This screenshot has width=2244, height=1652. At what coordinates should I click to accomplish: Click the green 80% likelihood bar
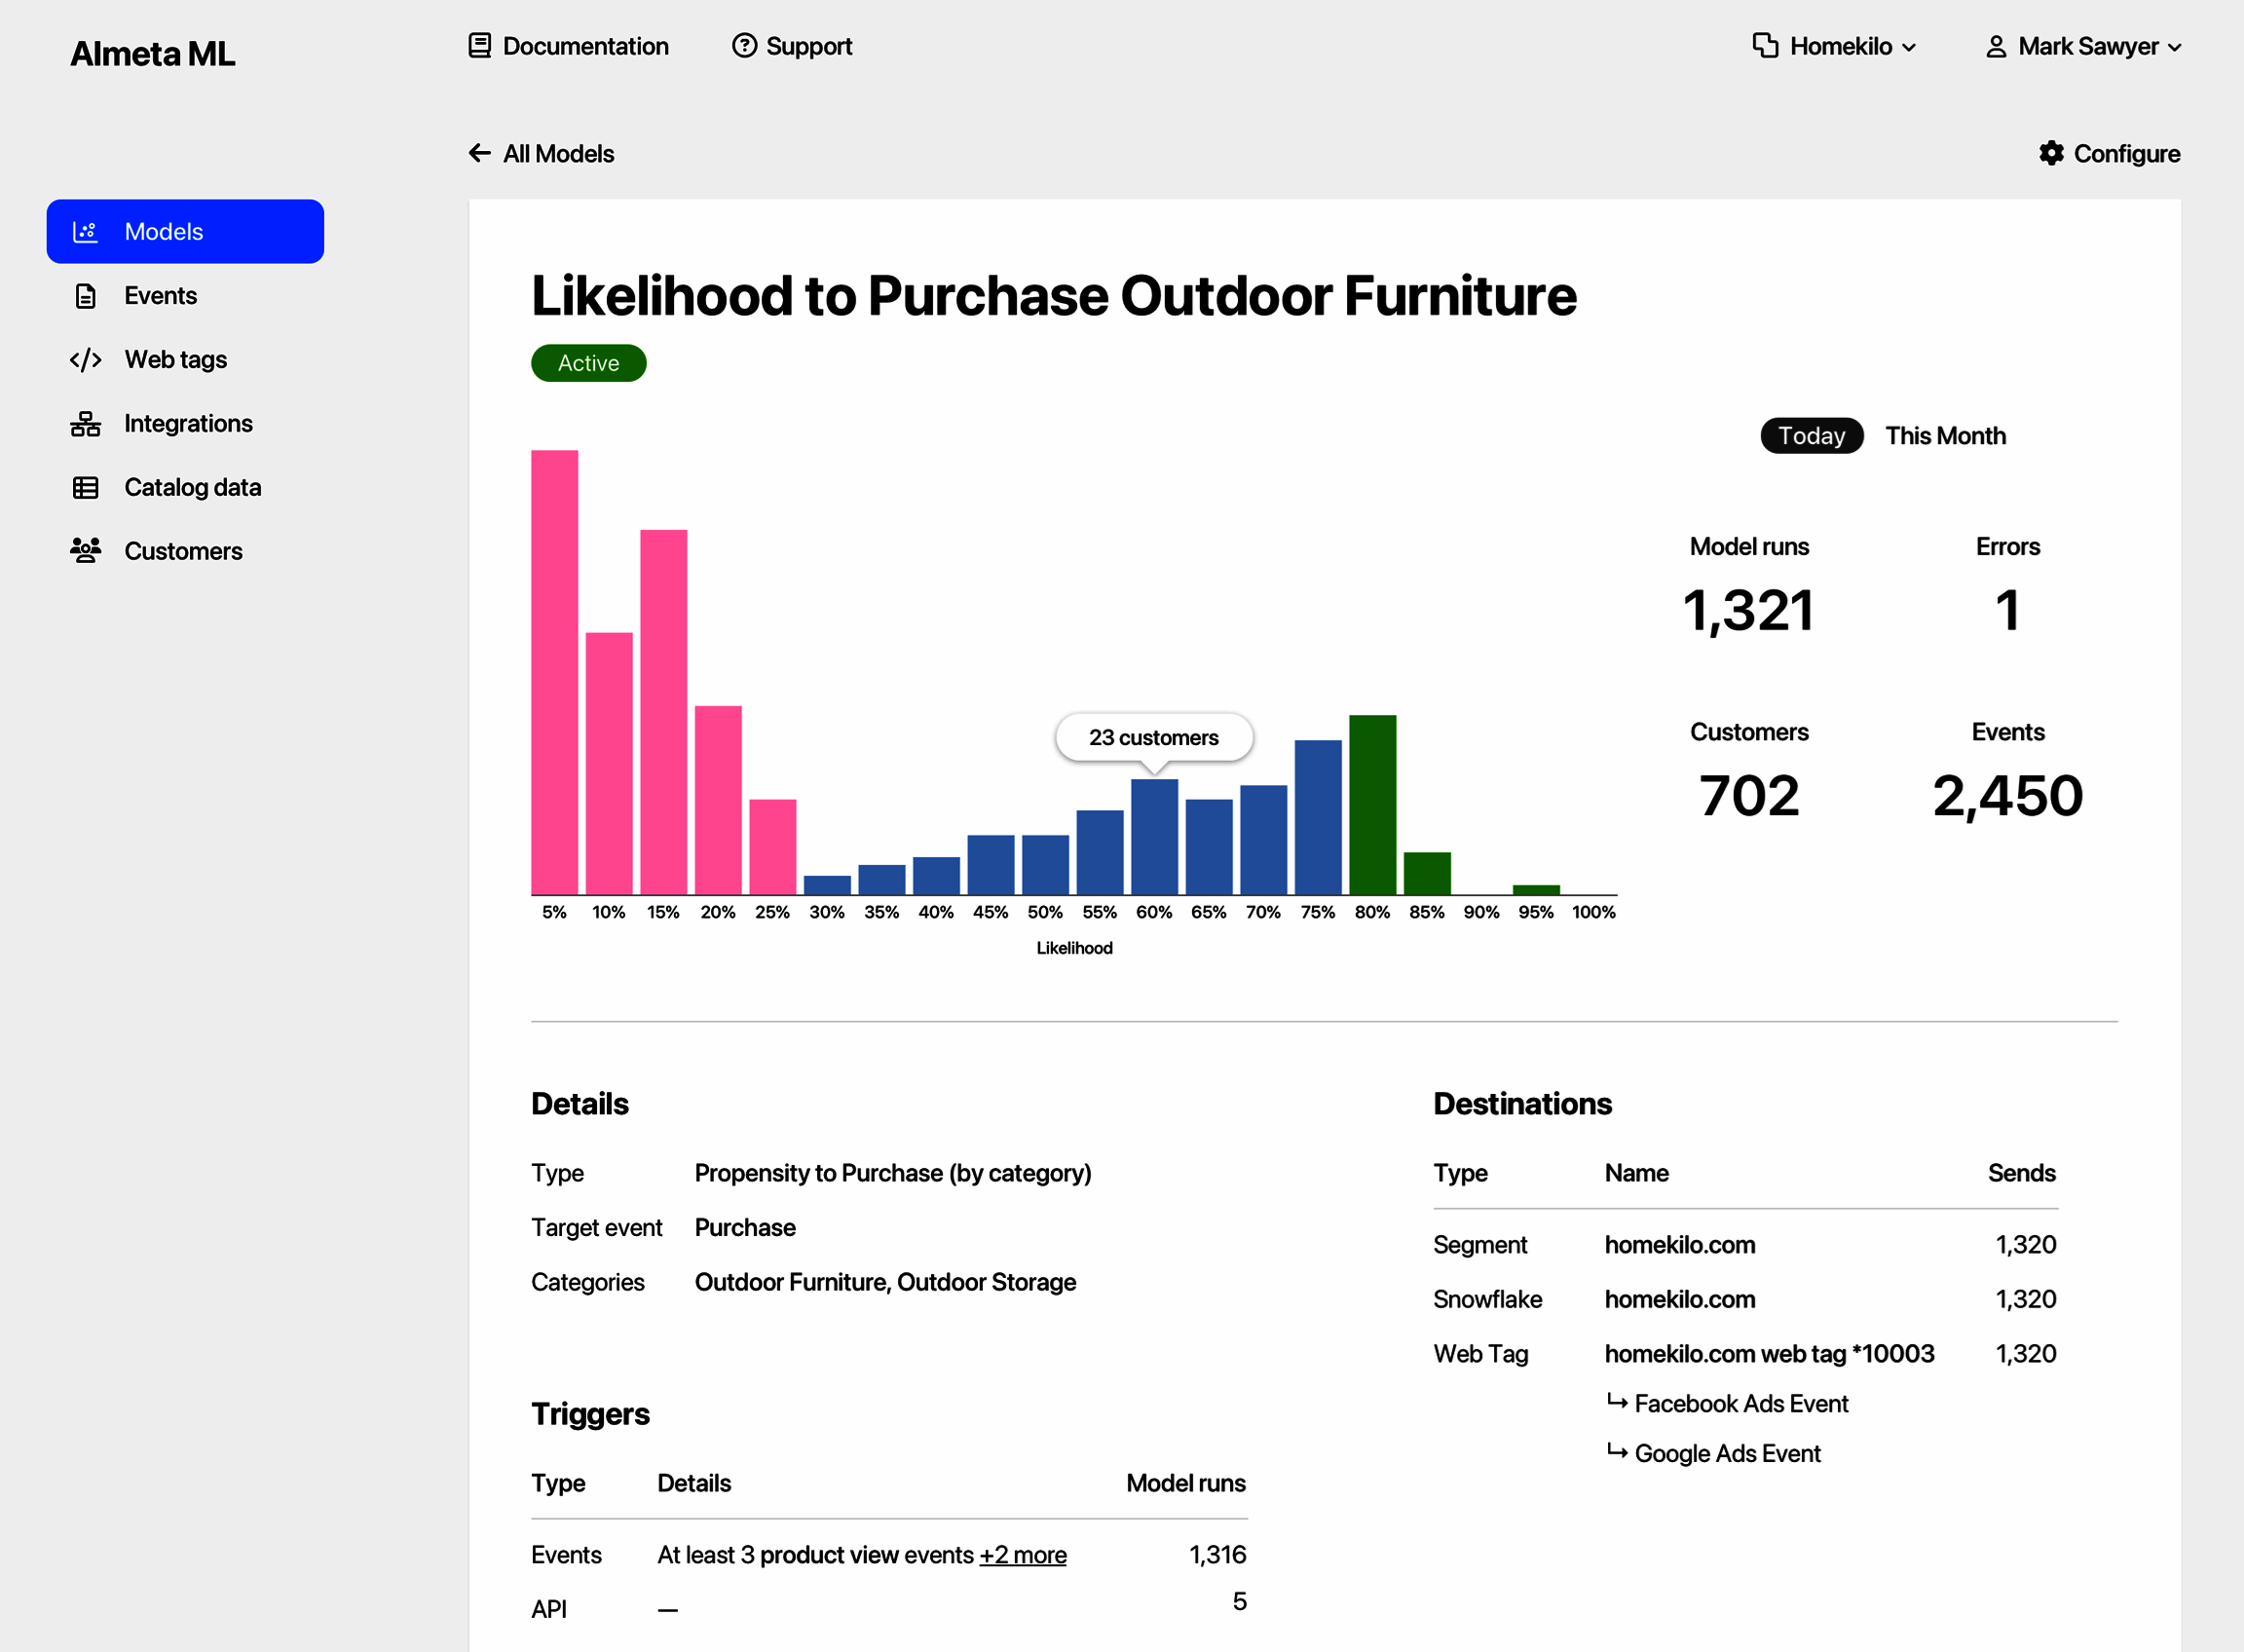1372,805
